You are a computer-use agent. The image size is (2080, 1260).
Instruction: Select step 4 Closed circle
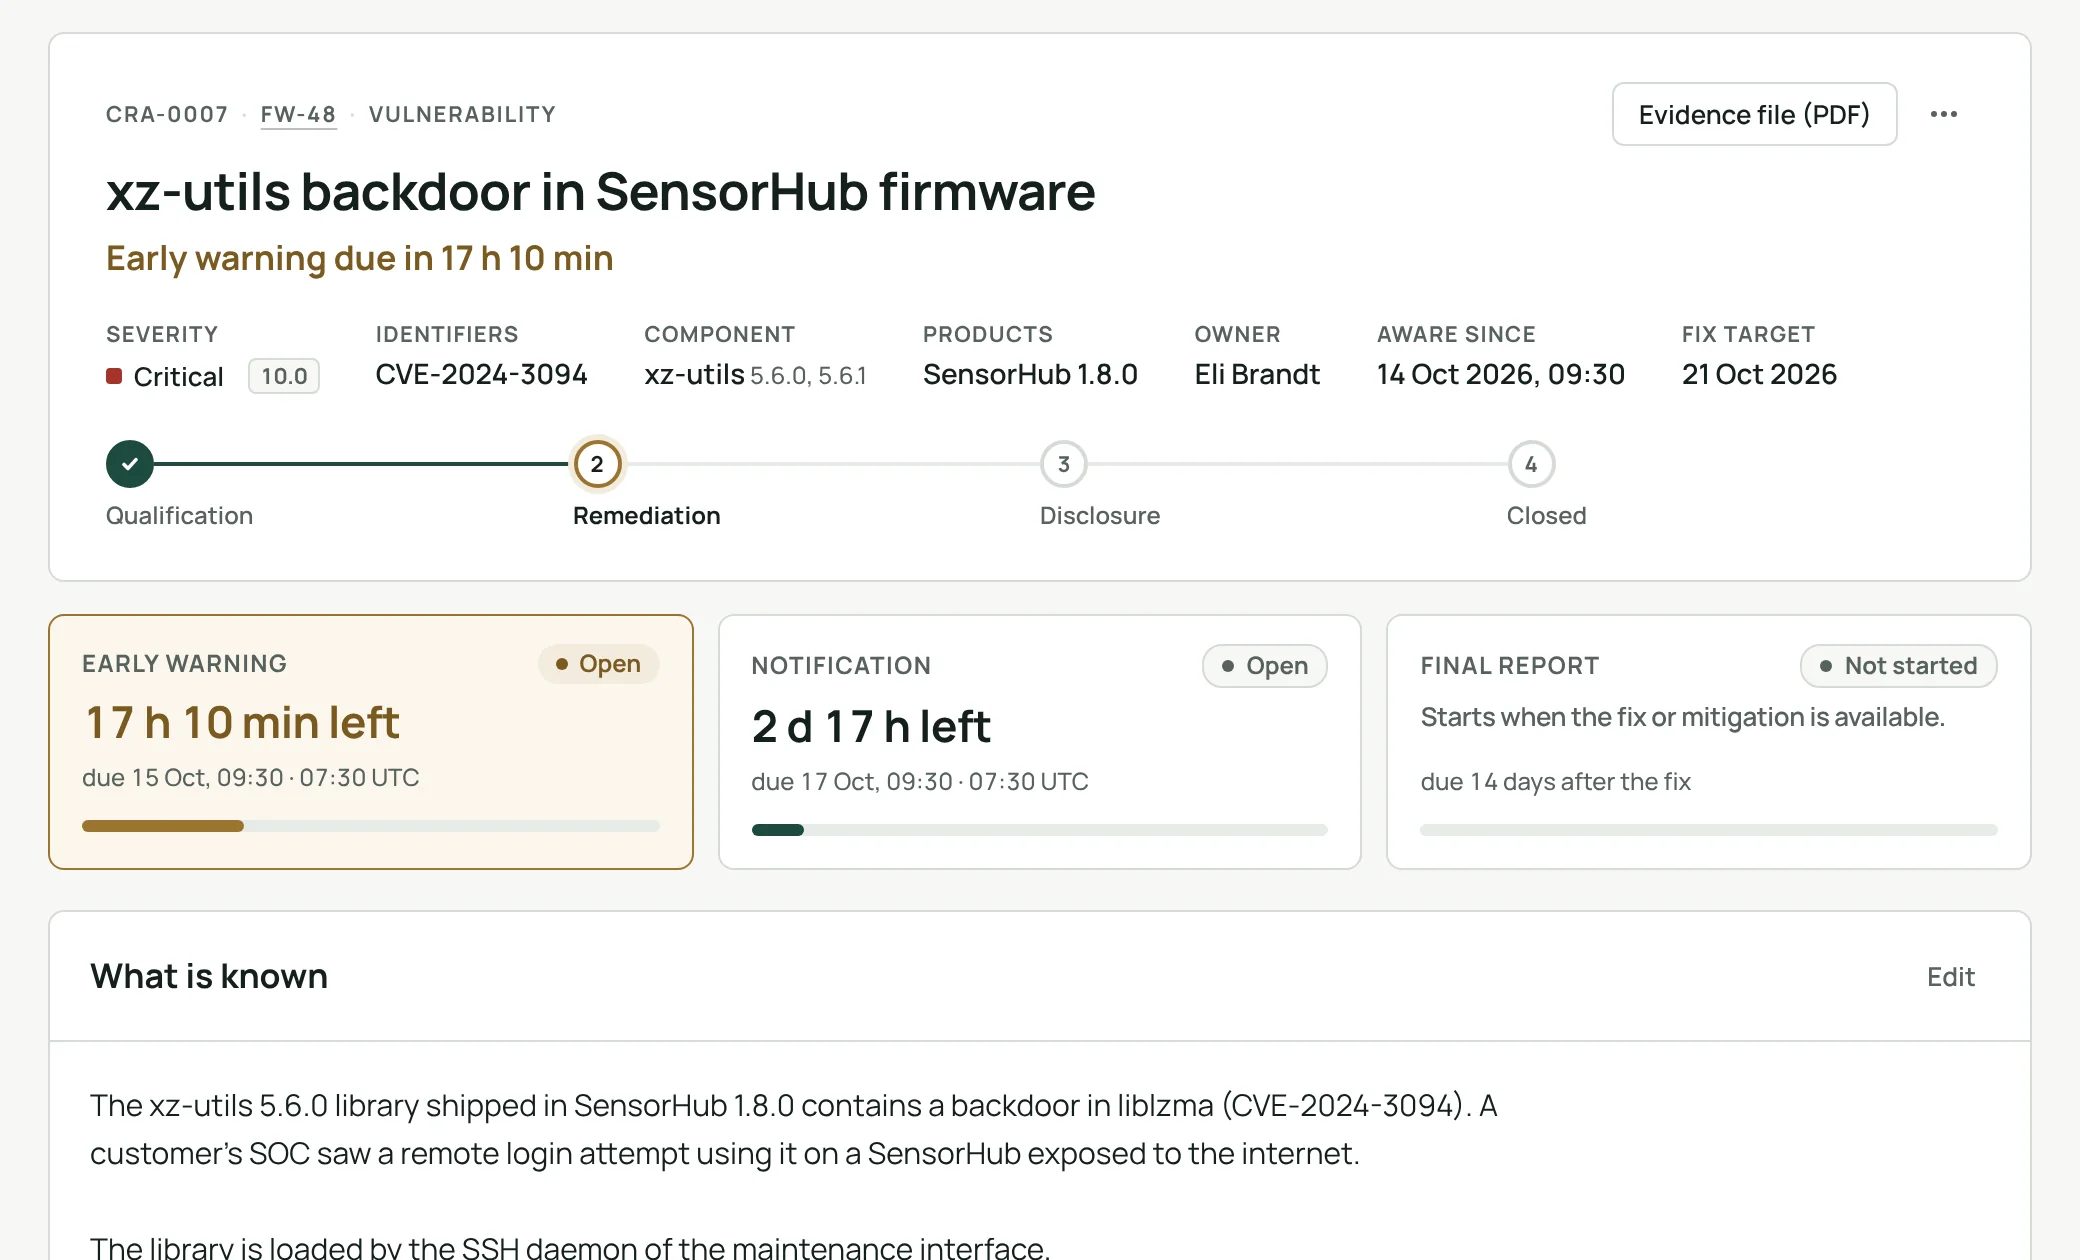coord(1531,464)
